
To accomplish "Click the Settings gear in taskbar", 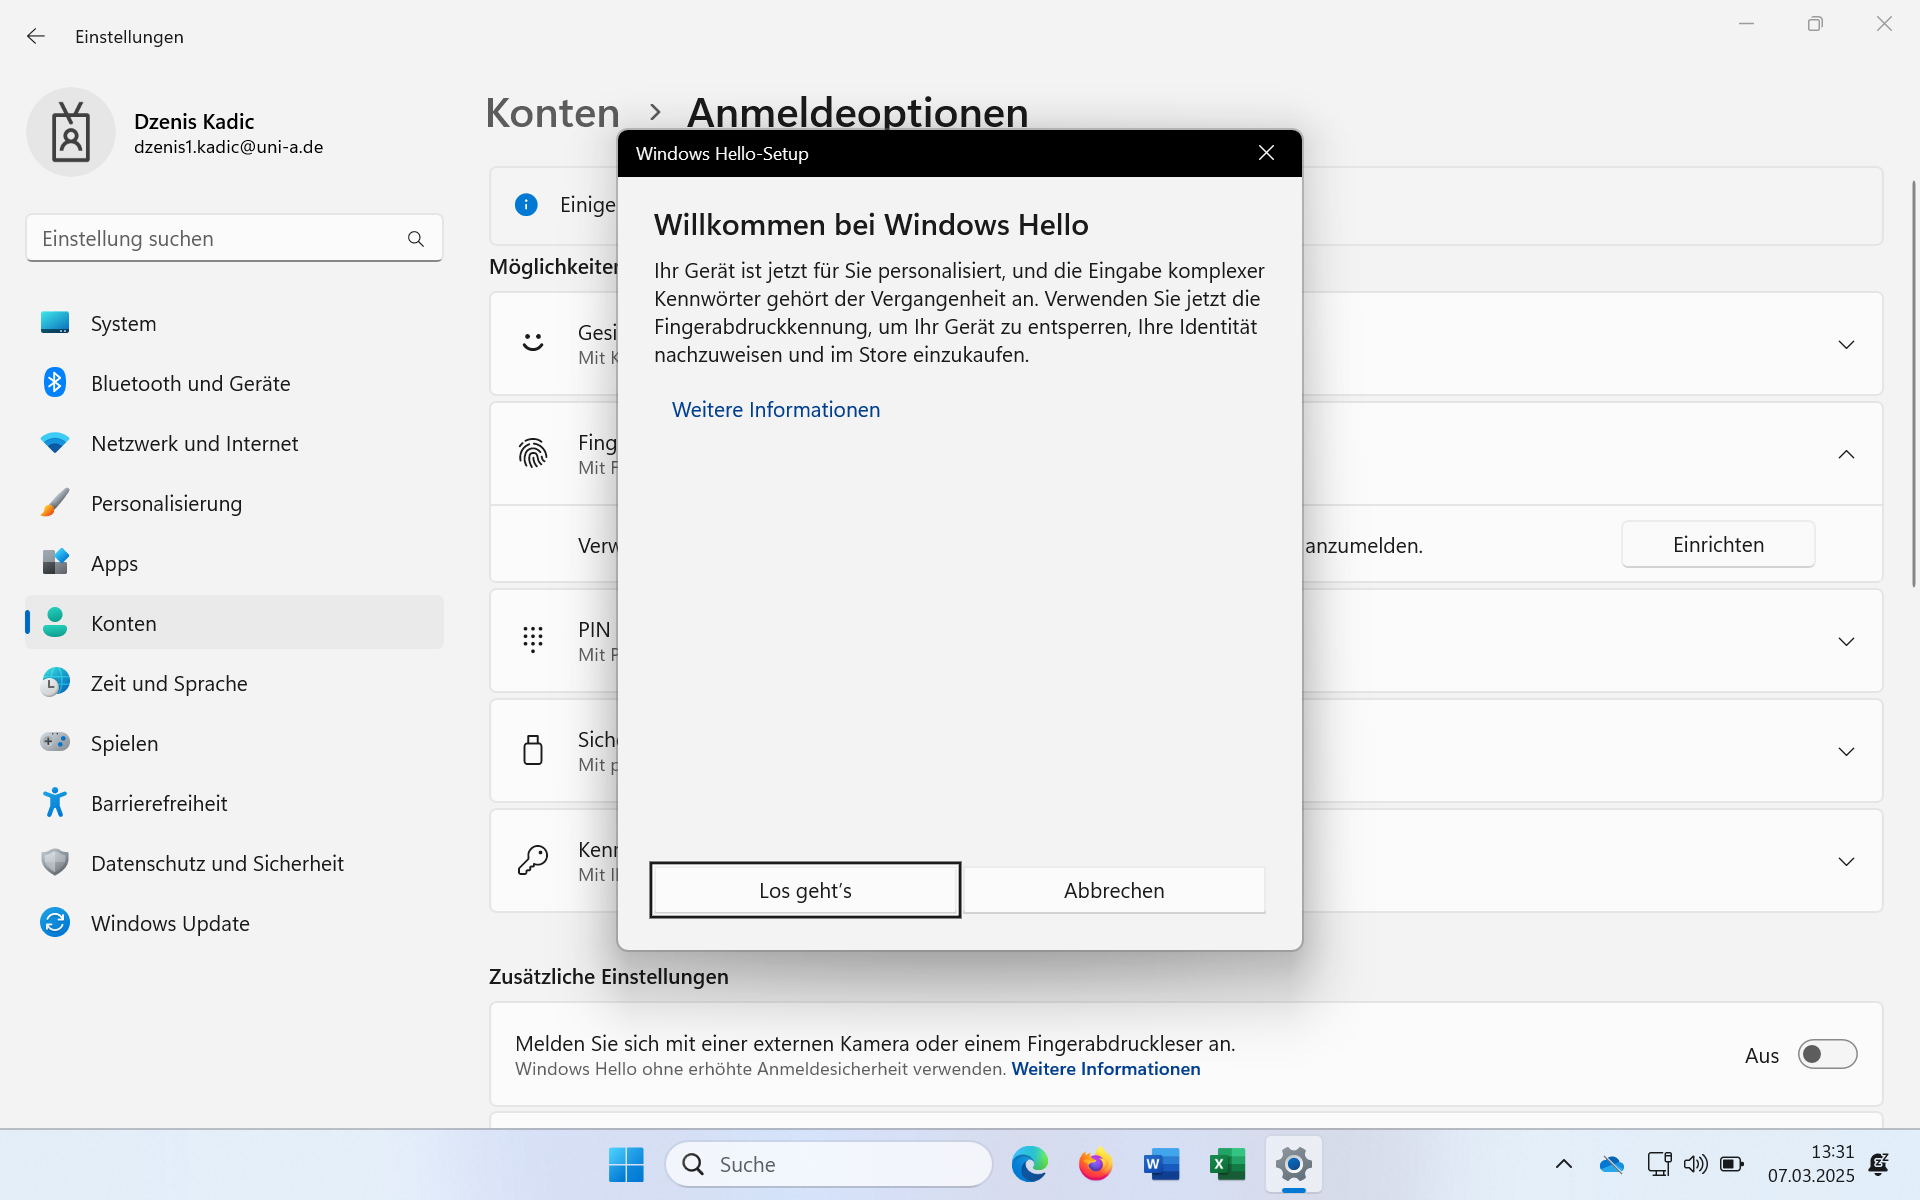I will coord(1293,1164).
